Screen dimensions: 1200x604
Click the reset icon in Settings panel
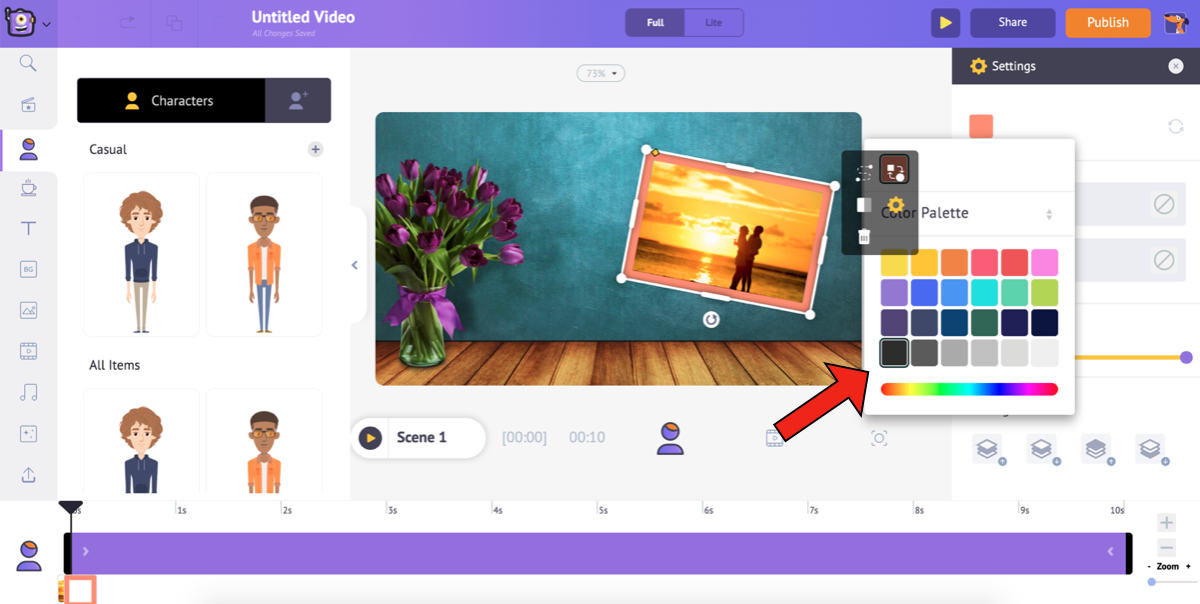[x=1176, y=127]
